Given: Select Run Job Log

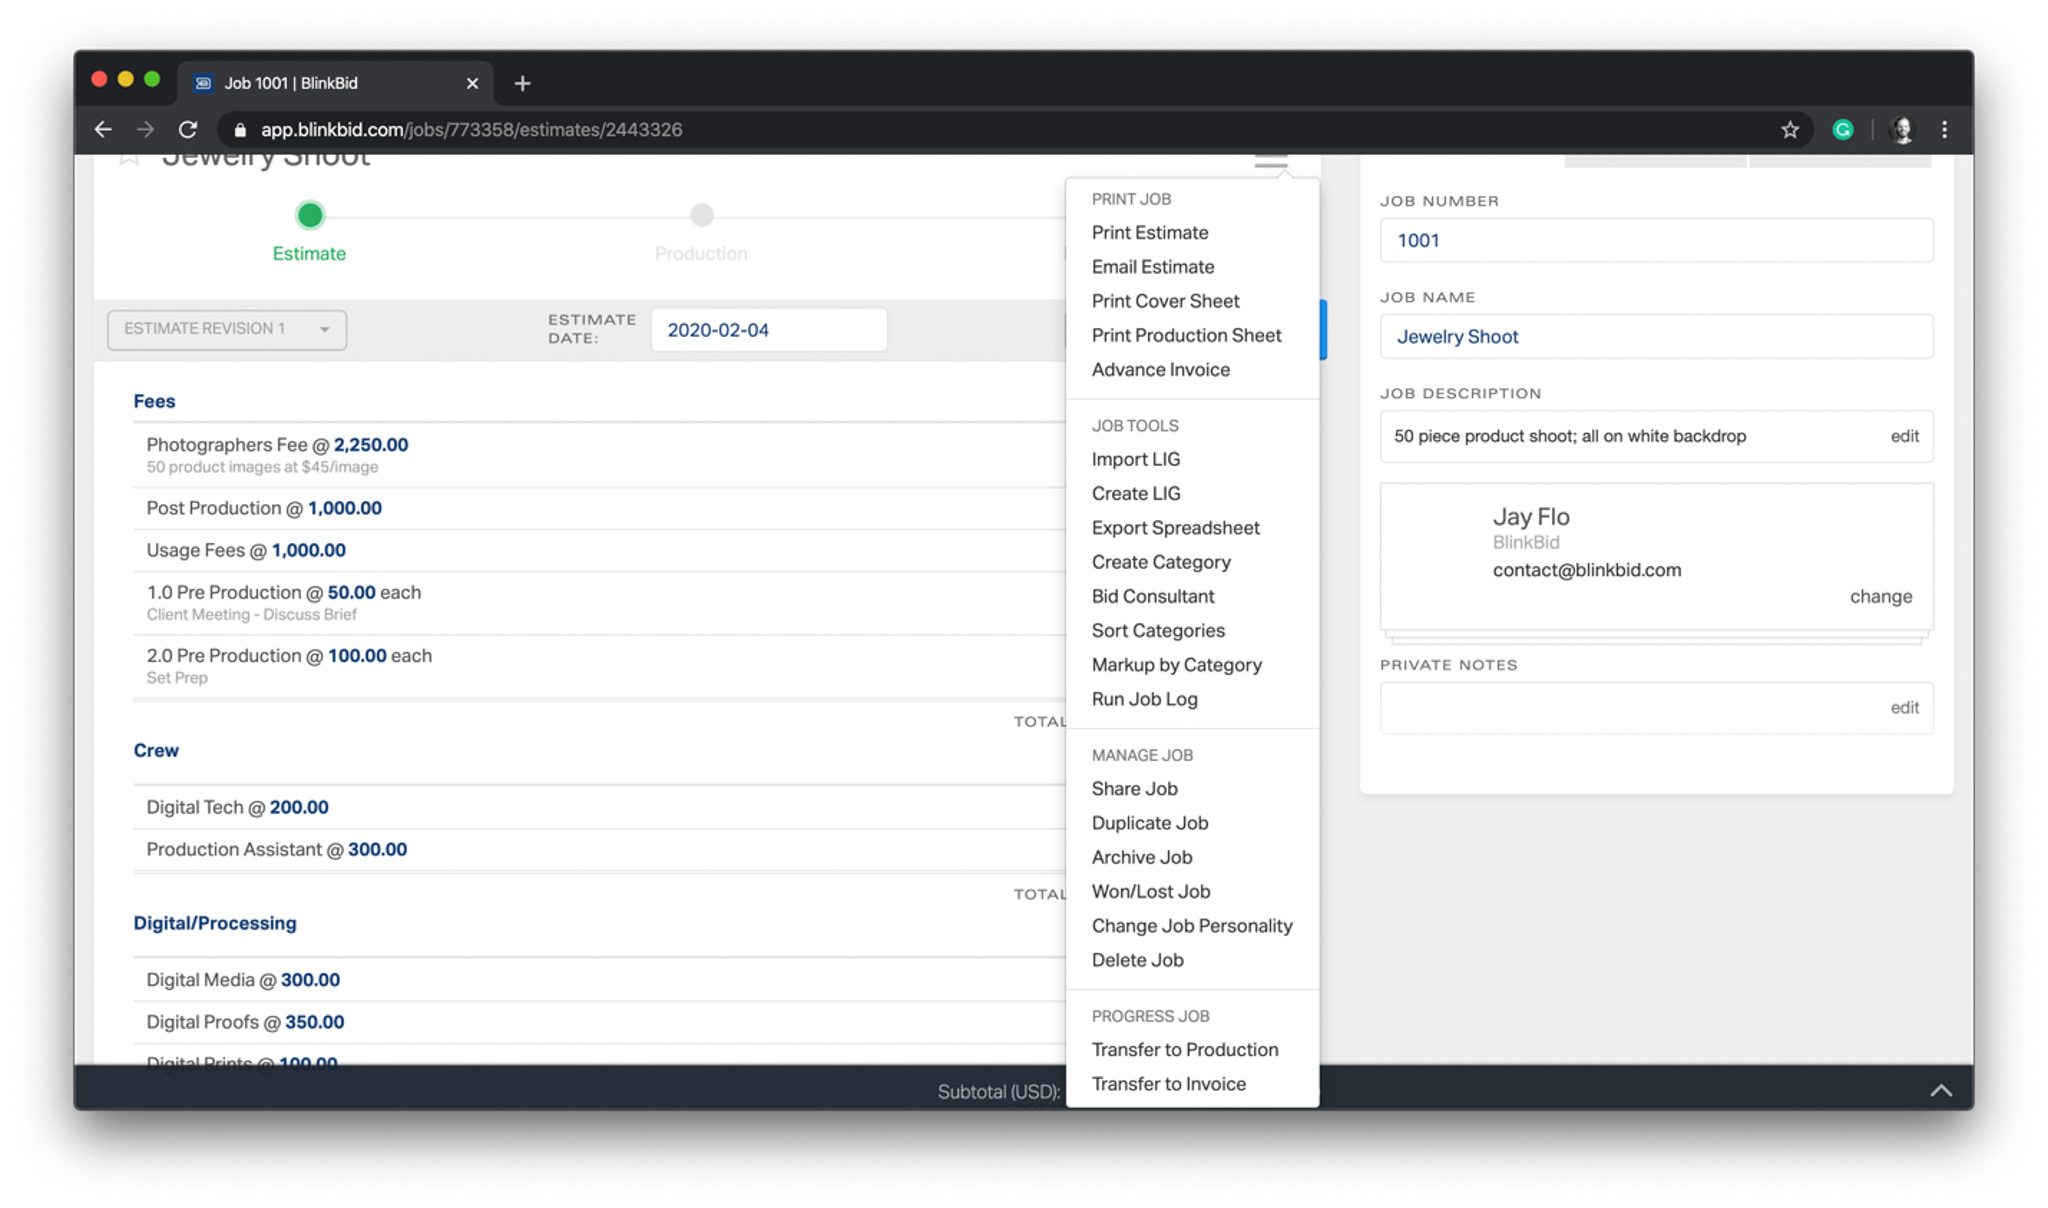Looking at the screenshot, I should pyautogui.click(x=1144, y=699).
